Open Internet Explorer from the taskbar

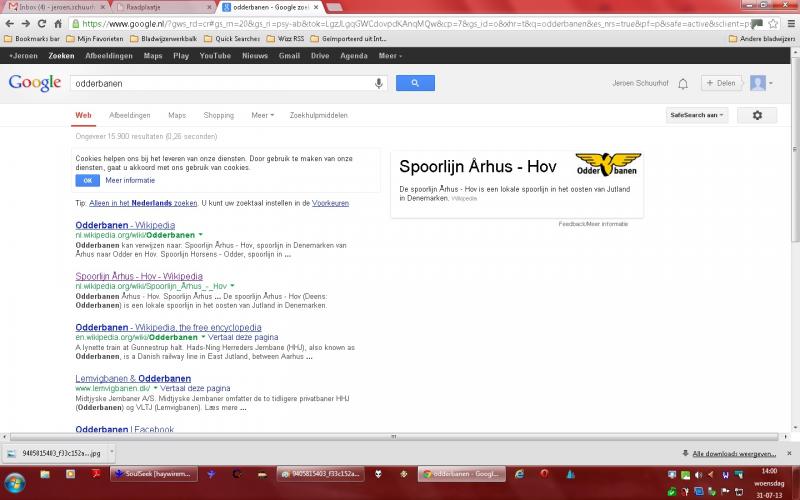coord(519,474)
